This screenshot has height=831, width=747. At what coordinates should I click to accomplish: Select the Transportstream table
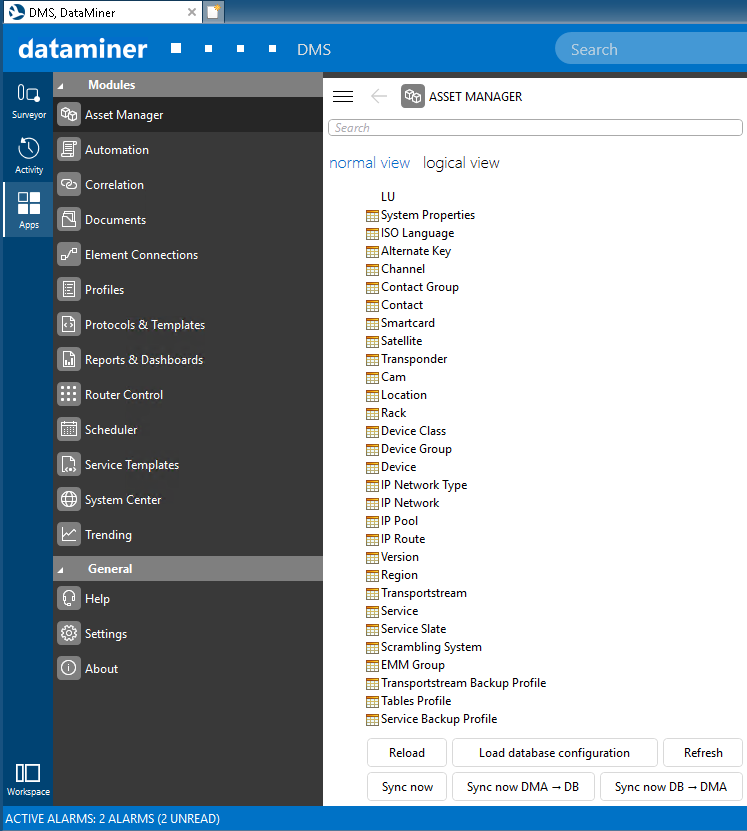[424, 594]
